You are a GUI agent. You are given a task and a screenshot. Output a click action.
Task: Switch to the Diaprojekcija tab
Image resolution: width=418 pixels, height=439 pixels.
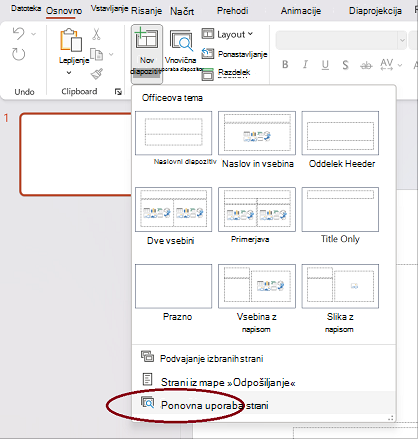(x=375, y=11)
